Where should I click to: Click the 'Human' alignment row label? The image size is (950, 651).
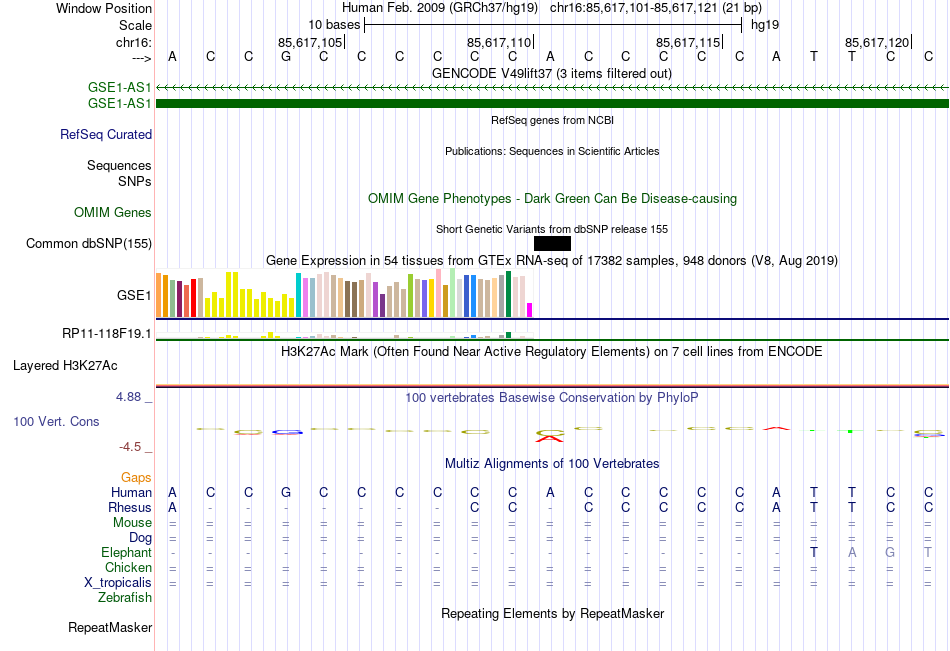pos(131,492)
